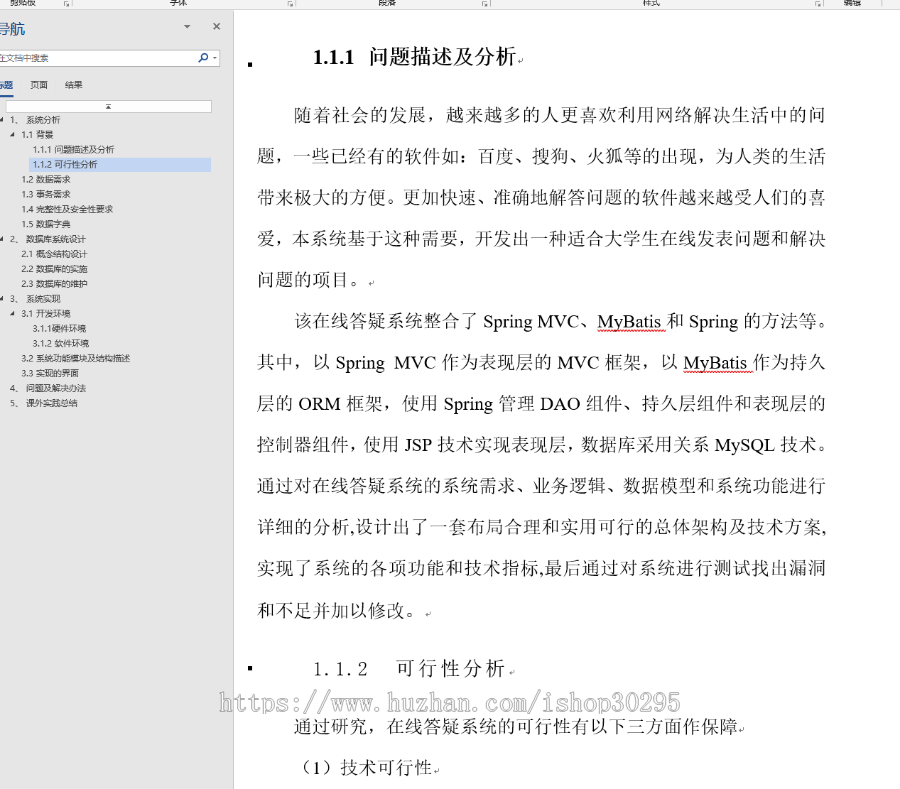Click the search magnifier in the navigation pane
Image resolution: width=900 pixels, height=789 pixels.
202,57
